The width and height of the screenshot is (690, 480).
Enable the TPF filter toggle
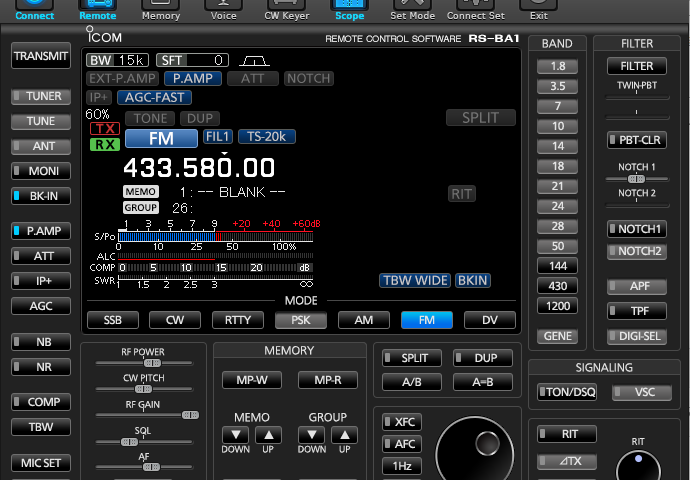(637, 311)
